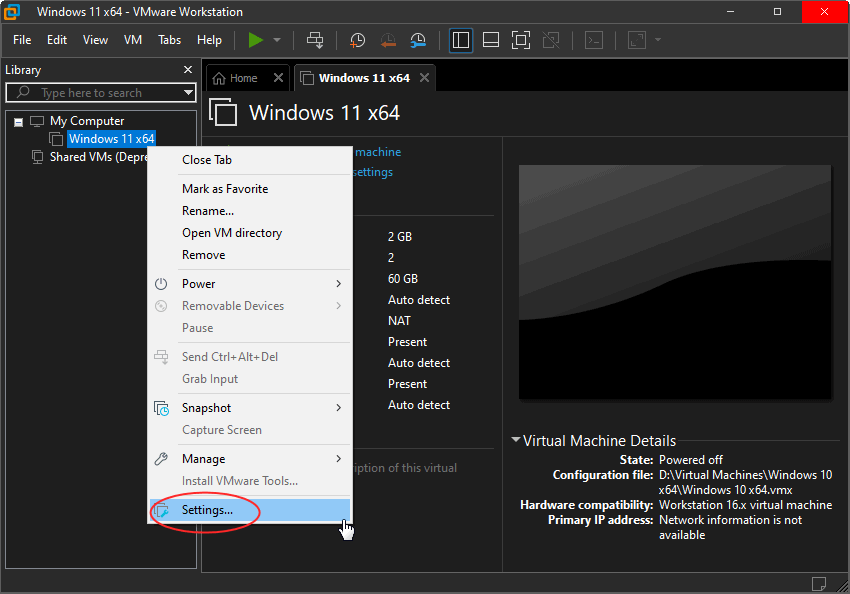Enter full screen mode via toolbar icon
850x594 pixels.
pos(520,40)
